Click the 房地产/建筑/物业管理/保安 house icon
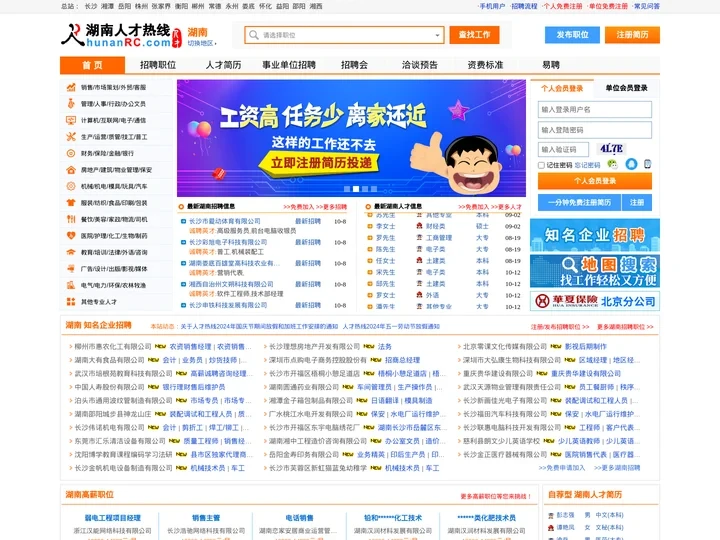This screenshot has height=540, width=720. [71, 170]
